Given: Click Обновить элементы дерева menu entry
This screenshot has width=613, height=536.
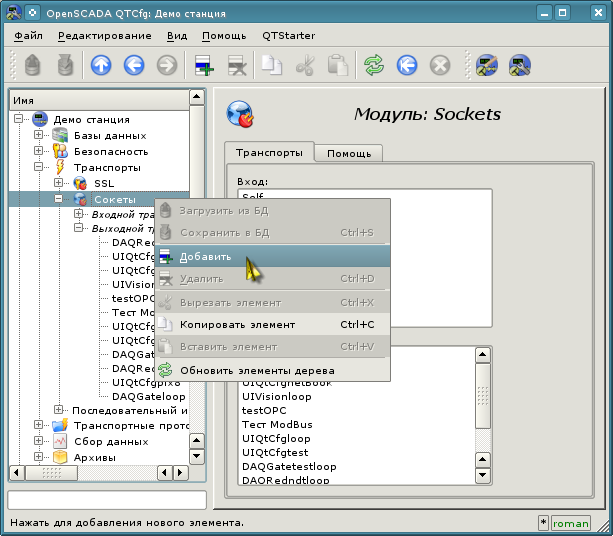Looking at the screenshot, I should point(256,370).
